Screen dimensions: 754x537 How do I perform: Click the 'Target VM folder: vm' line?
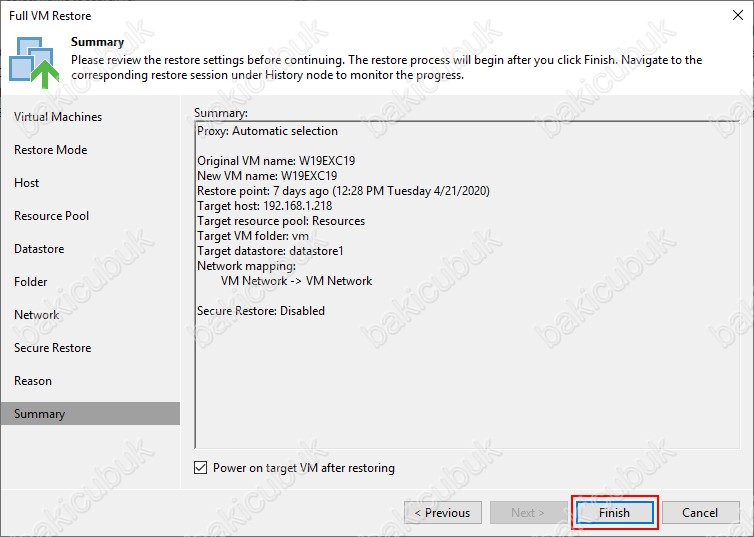click(253, 236)
